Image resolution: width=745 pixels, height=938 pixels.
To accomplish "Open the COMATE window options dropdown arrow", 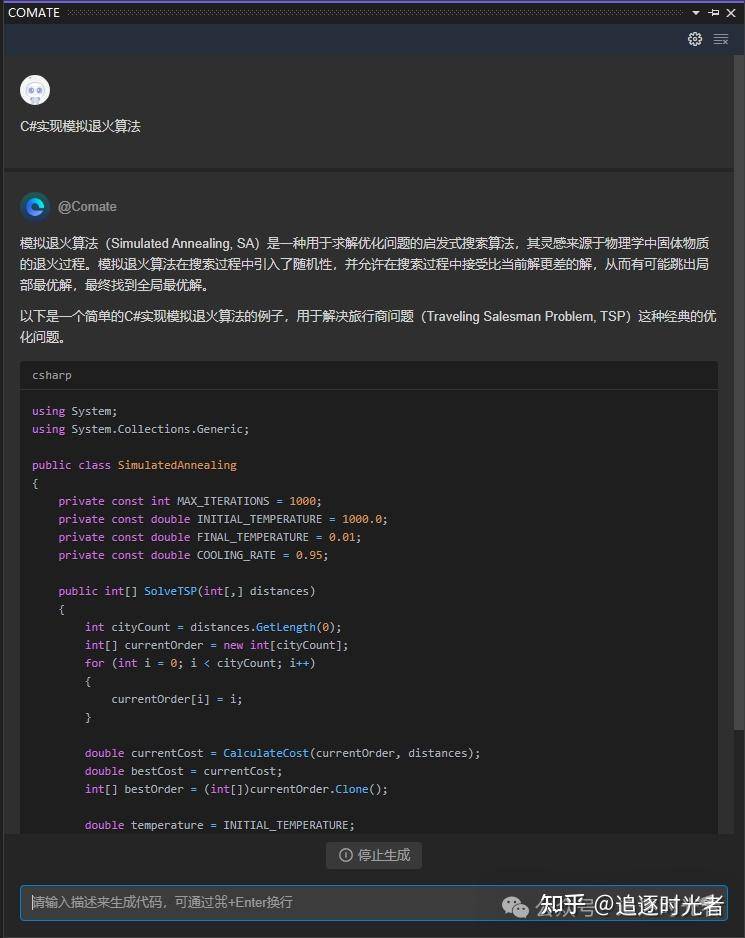I will pyautogui.click(x=696, y=13).
